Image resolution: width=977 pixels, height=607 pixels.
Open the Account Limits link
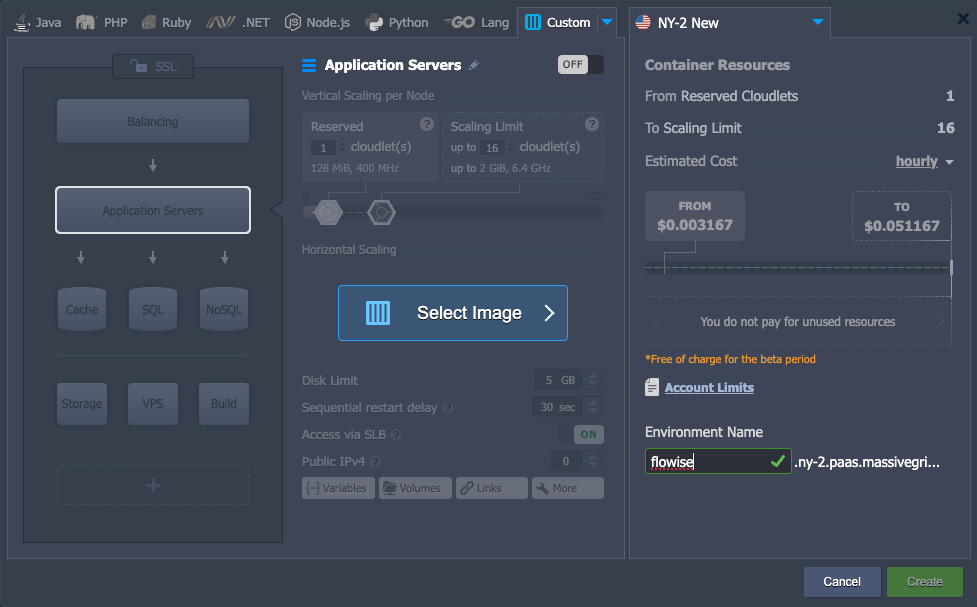[709, 388]
